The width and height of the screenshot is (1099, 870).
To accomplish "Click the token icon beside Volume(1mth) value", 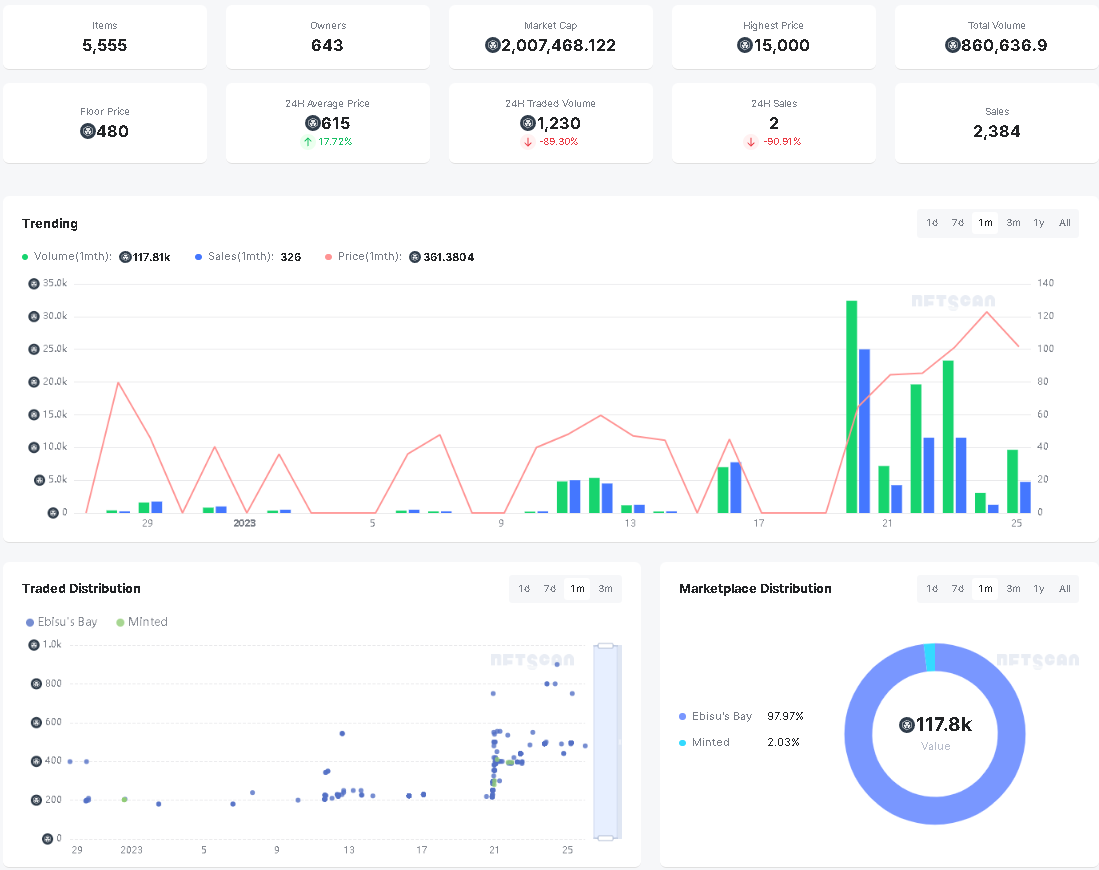I will [123, 257].
